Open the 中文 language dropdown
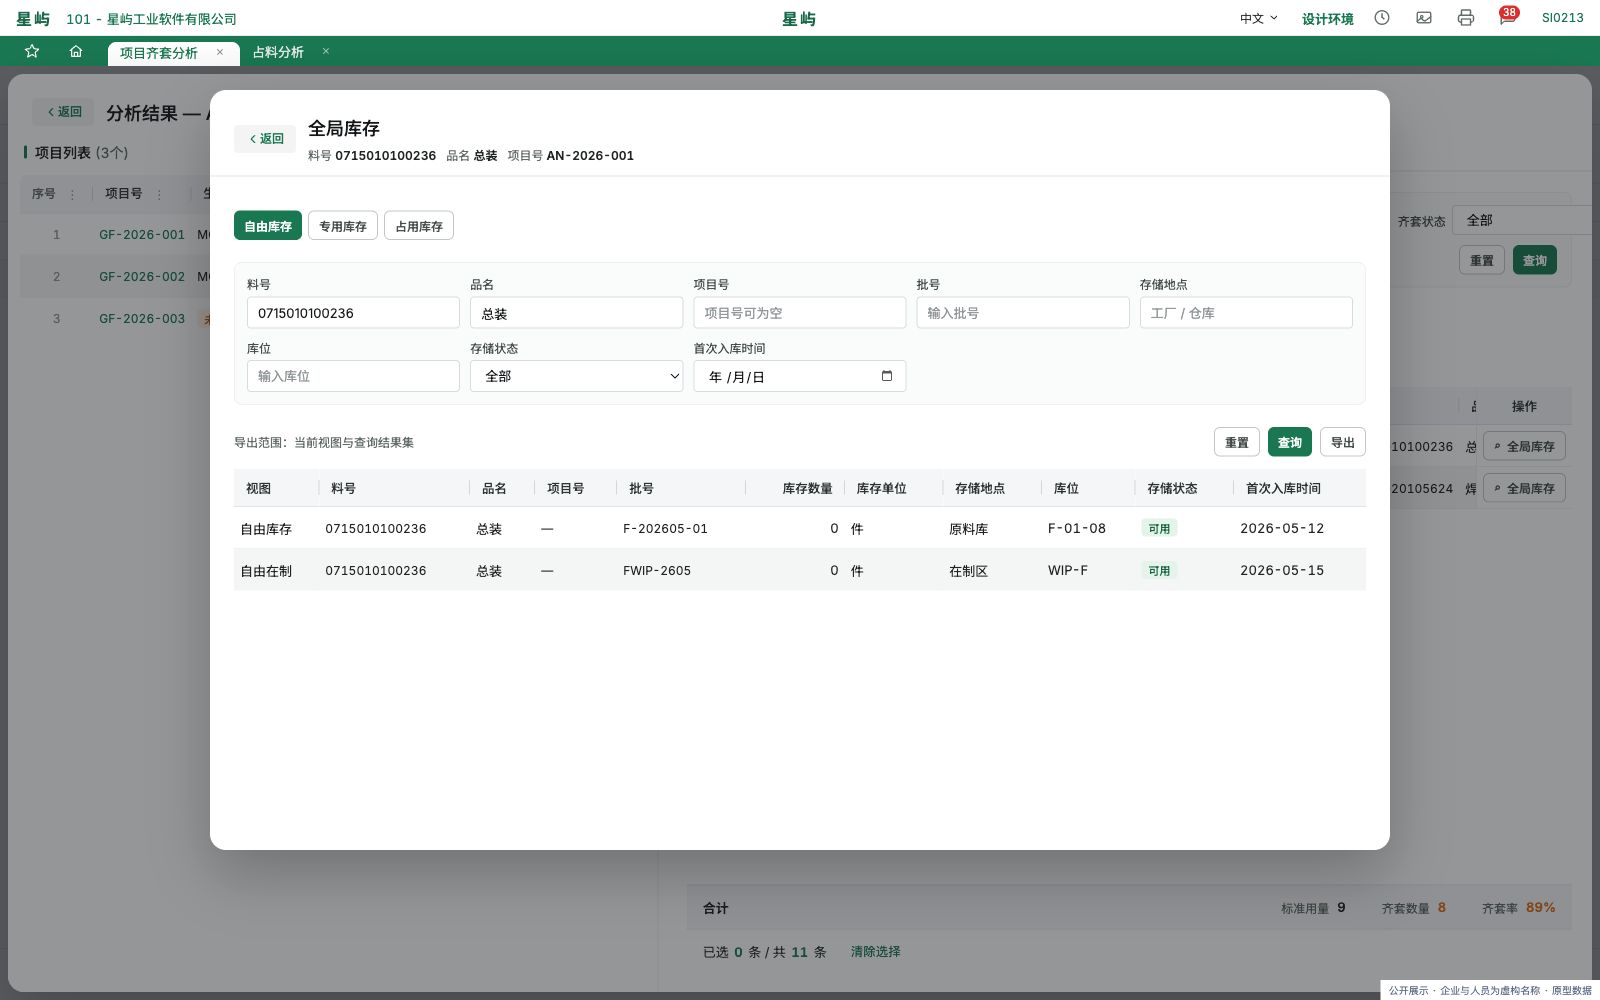The image size is (1600, 1000). (1259, 18)
